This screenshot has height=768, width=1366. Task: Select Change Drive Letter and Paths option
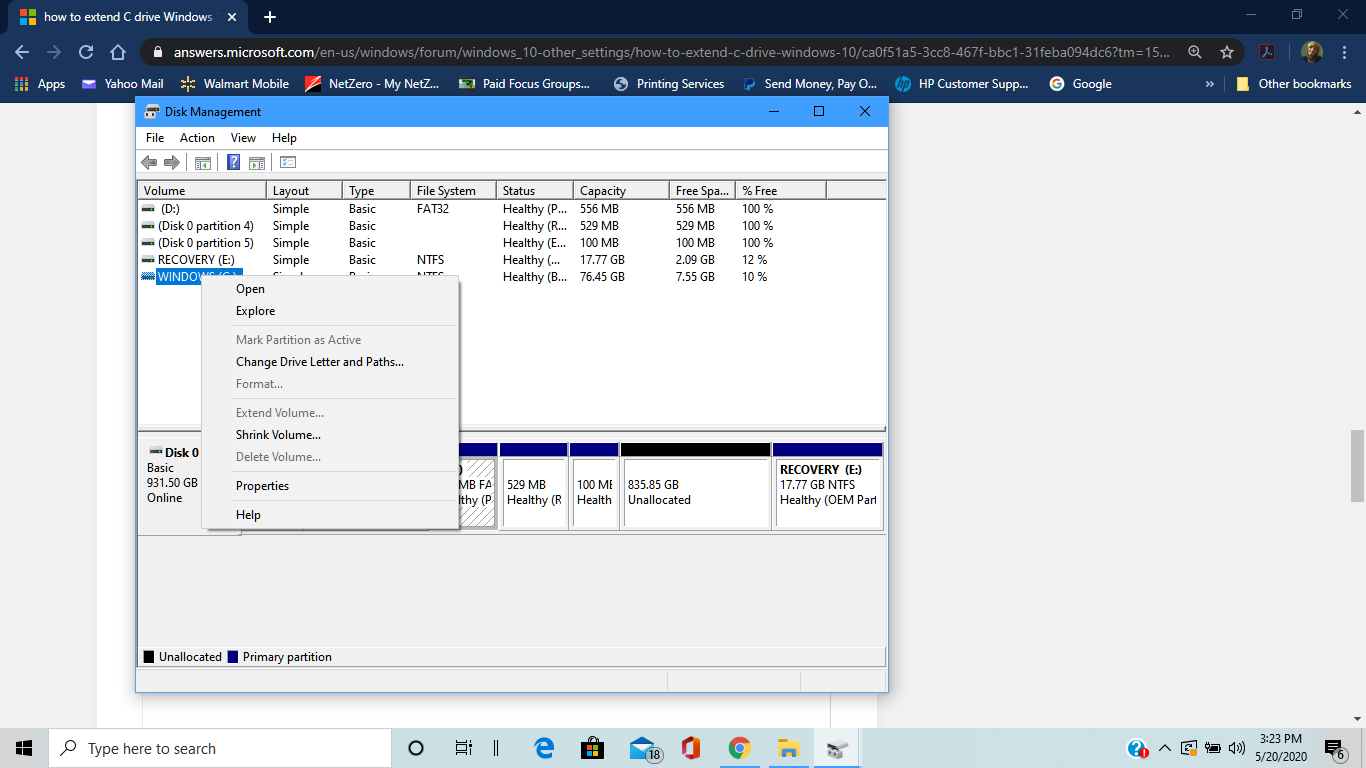pyautogui.click(x=320, y=362)
